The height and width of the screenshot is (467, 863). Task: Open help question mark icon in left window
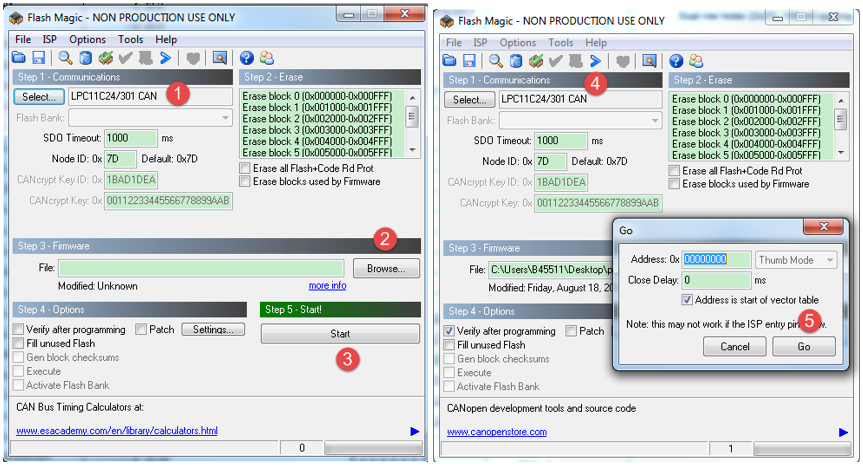[247, 57]
